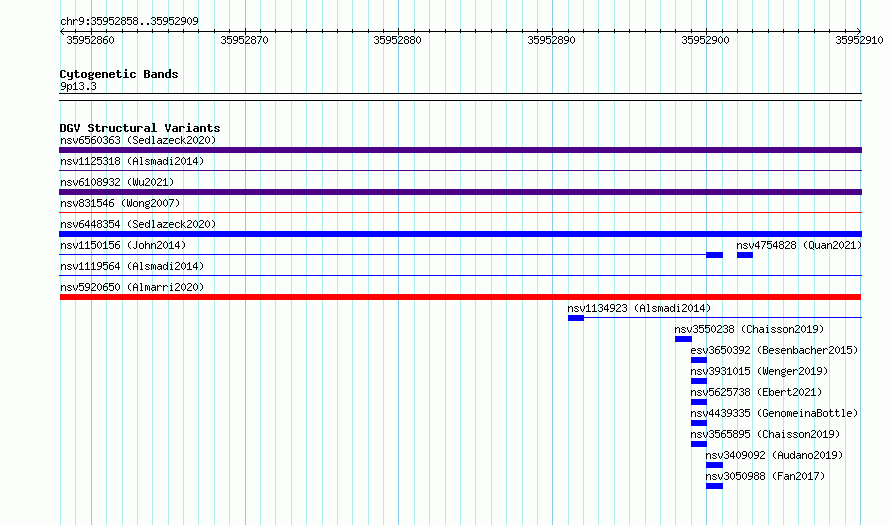This screenshot has width=890, height=525.
Task: Click the nsv1125318 (Alsmadi2014) variant label
Action: pyautogui.click(x=132, y=161)
